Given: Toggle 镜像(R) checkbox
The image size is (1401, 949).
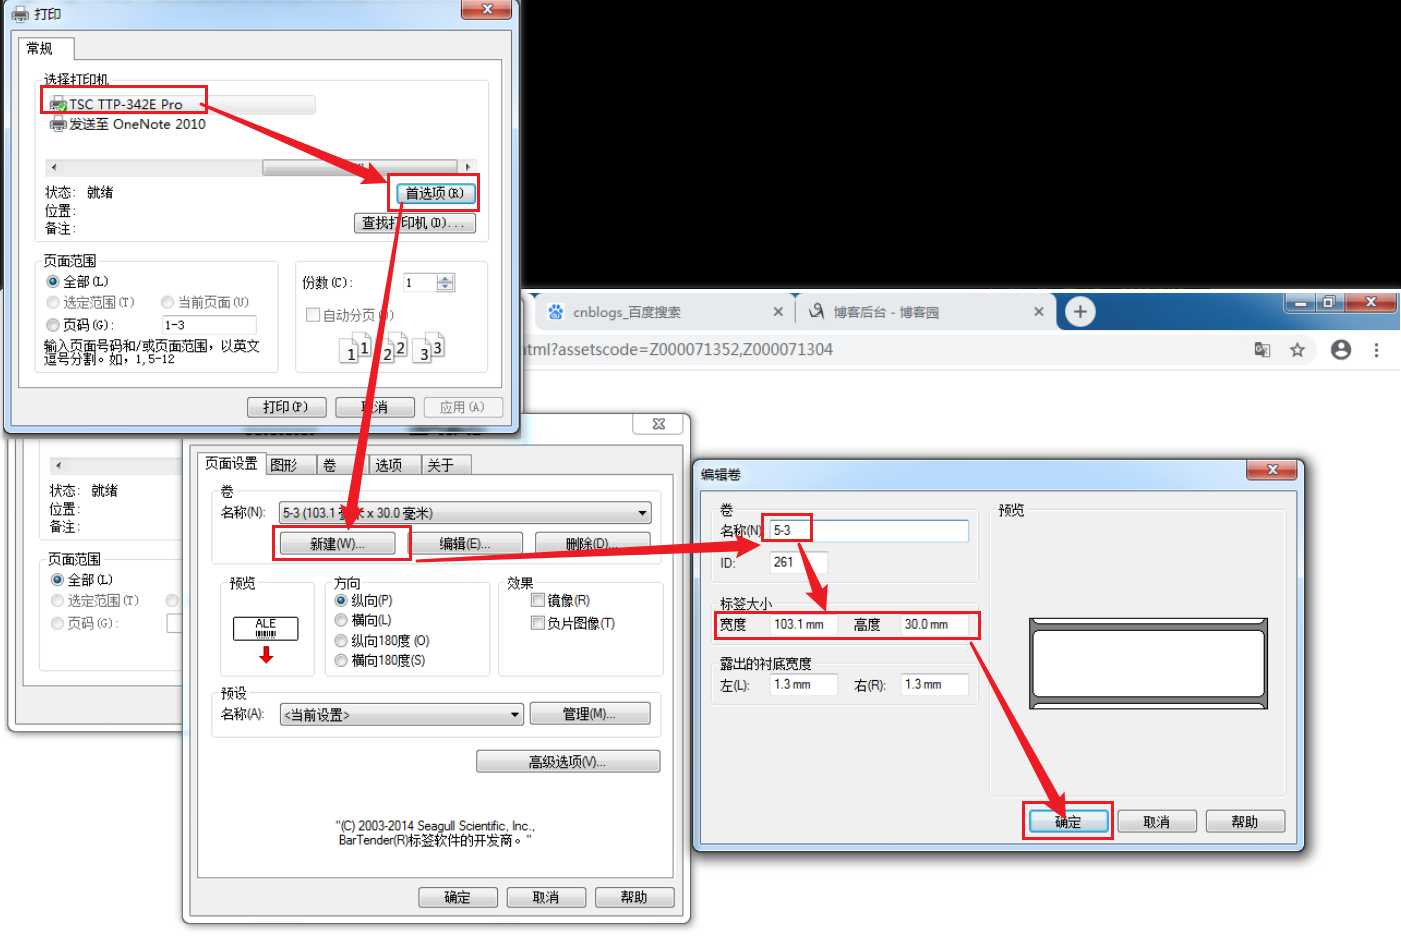Looking at the screenshot, I should tap(538, 600).
